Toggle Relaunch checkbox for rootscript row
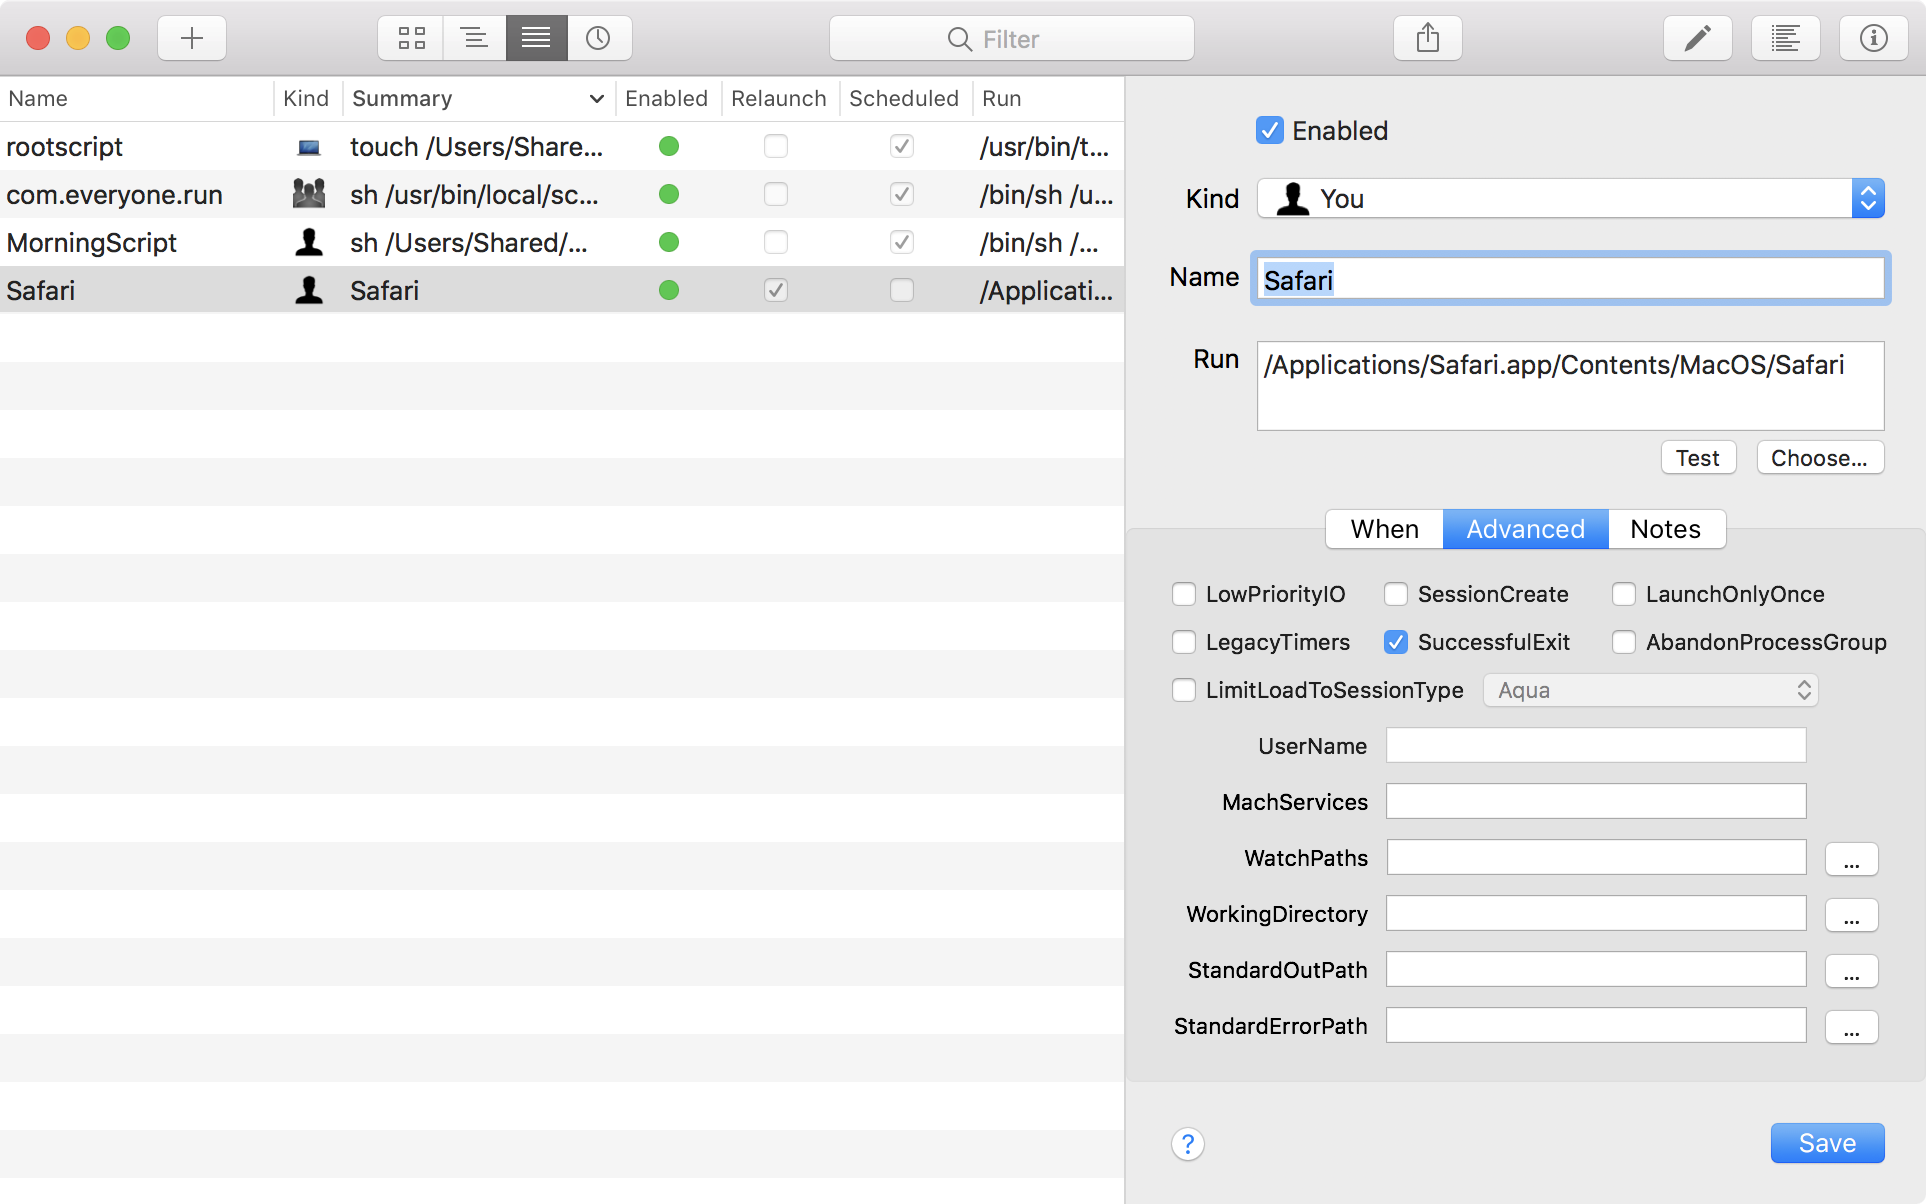This screenshot has height=1204, width=1926. coord(776,147)
